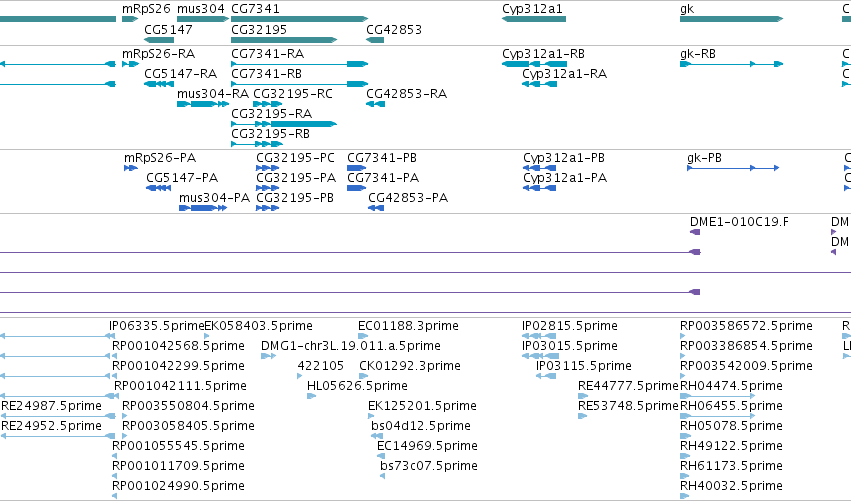The width and height of the screenshot is (851, 501).
Task: Select protein Cyp312a1-PA
Action: pyautogui.click(x=539, y=188)
